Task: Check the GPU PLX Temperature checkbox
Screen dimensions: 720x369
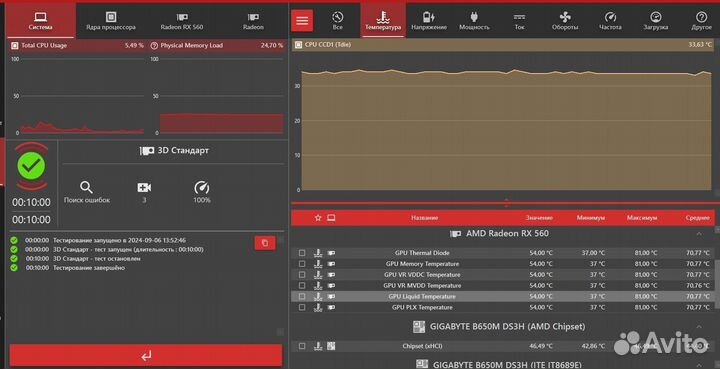Action: (x=302, y=308)
